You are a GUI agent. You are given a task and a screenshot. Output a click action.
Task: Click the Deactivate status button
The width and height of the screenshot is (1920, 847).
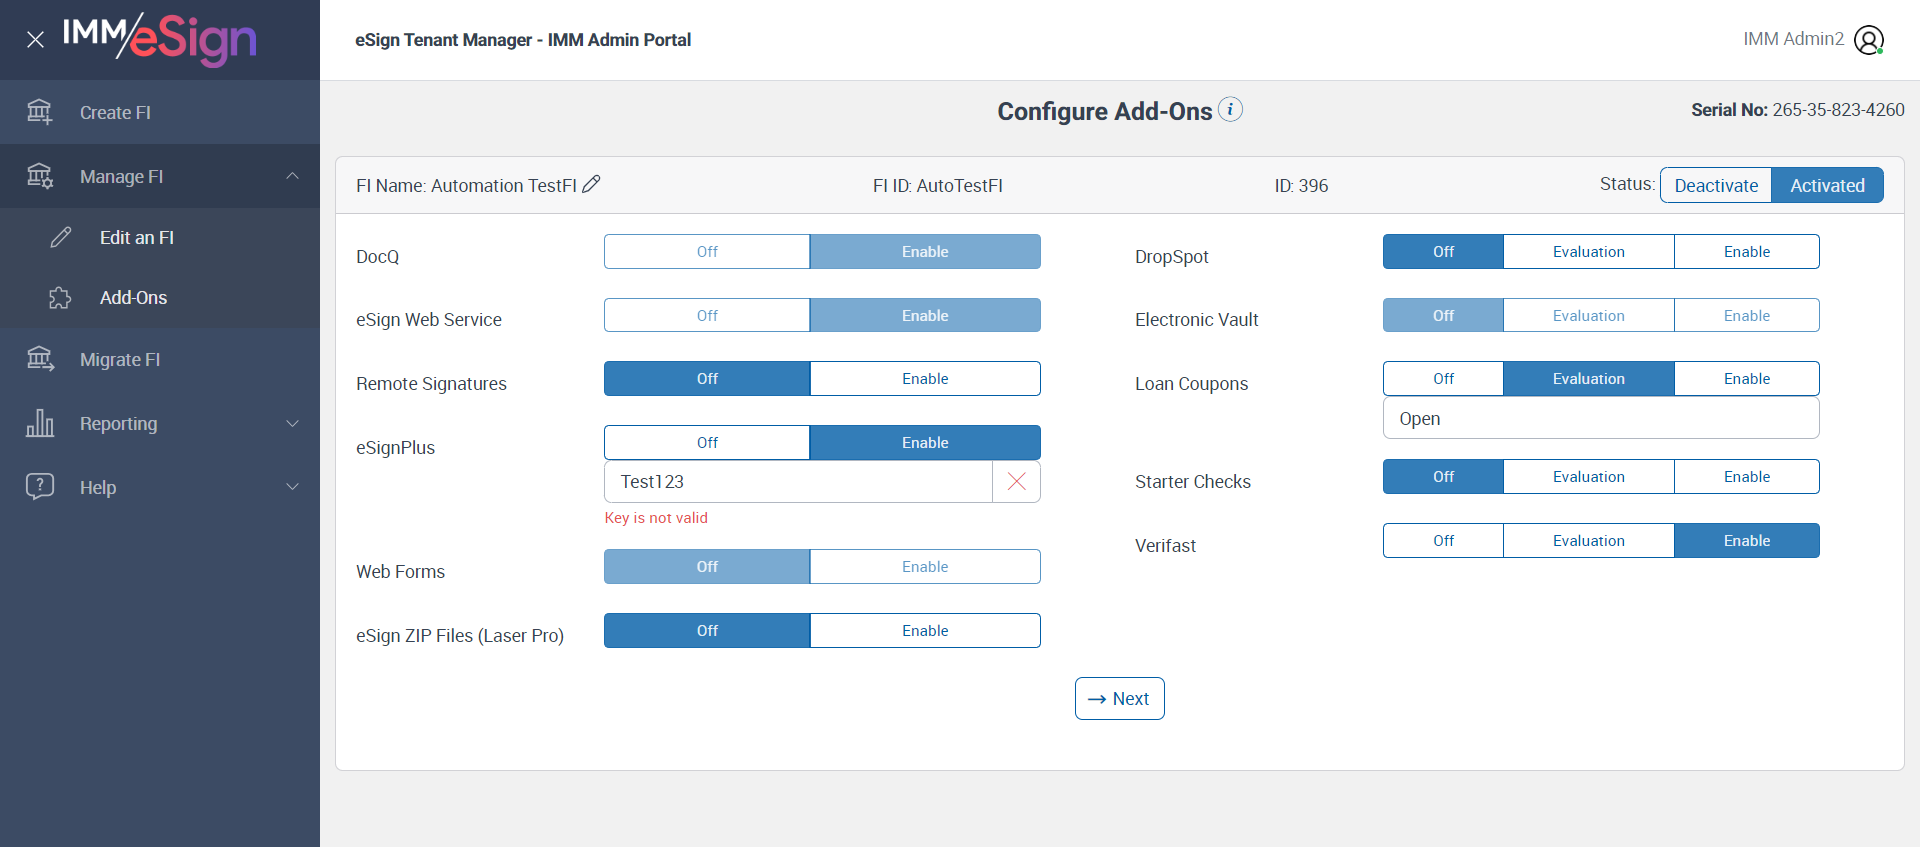[1716, 185]
